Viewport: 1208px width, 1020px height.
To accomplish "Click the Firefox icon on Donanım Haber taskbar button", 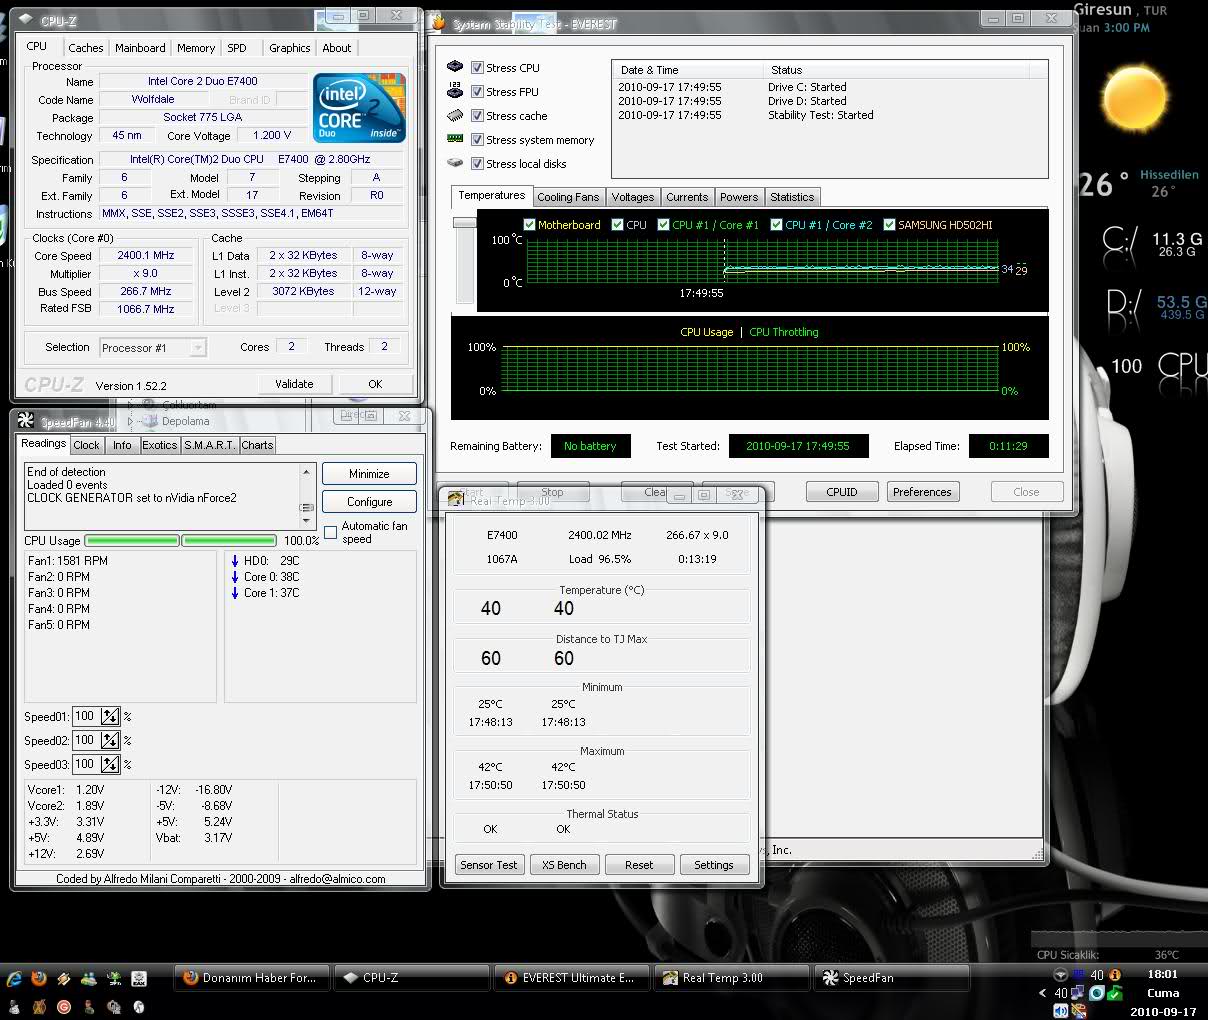I will (191, 978).
